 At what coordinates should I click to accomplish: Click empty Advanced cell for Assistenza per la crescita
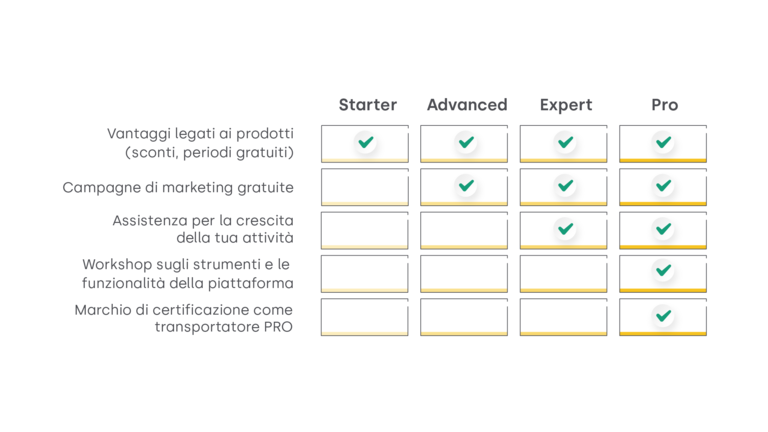pyautogui.click(x=464, y=230)
